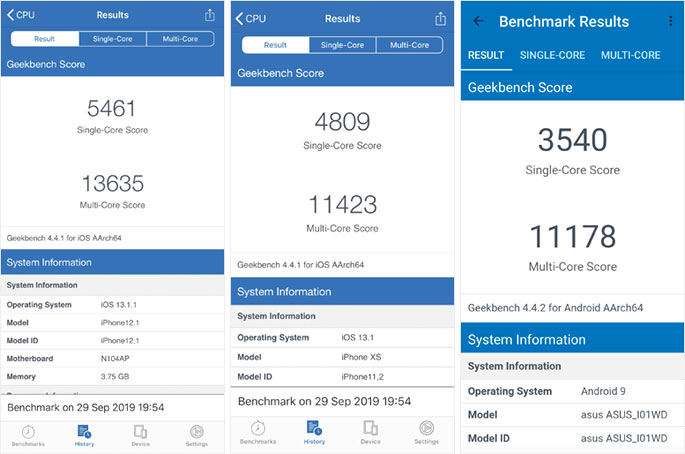Tap System Information blue header in Android screen
The image size is (685, 454).
coord(572,340)
